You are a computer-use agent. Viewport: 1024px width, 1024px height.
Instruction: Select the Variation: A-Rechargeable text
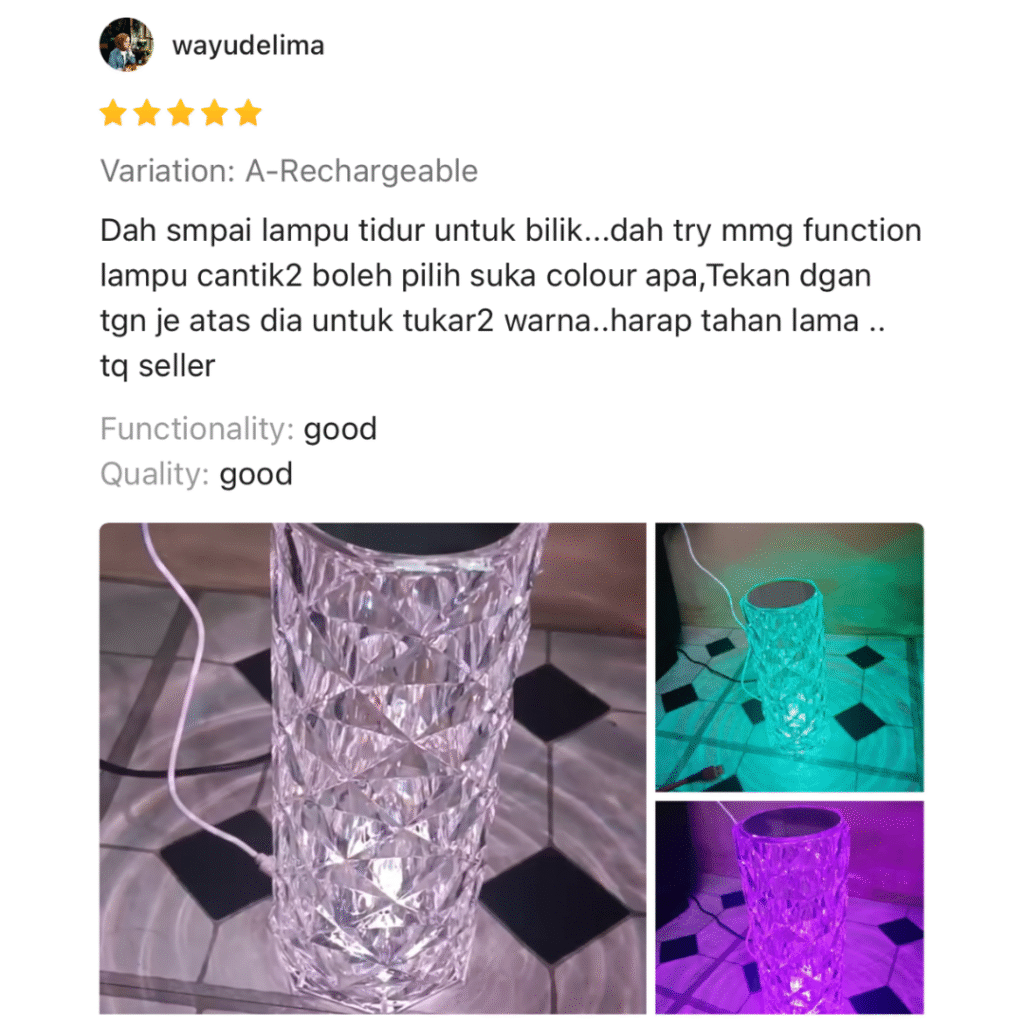tap(289, 171)
